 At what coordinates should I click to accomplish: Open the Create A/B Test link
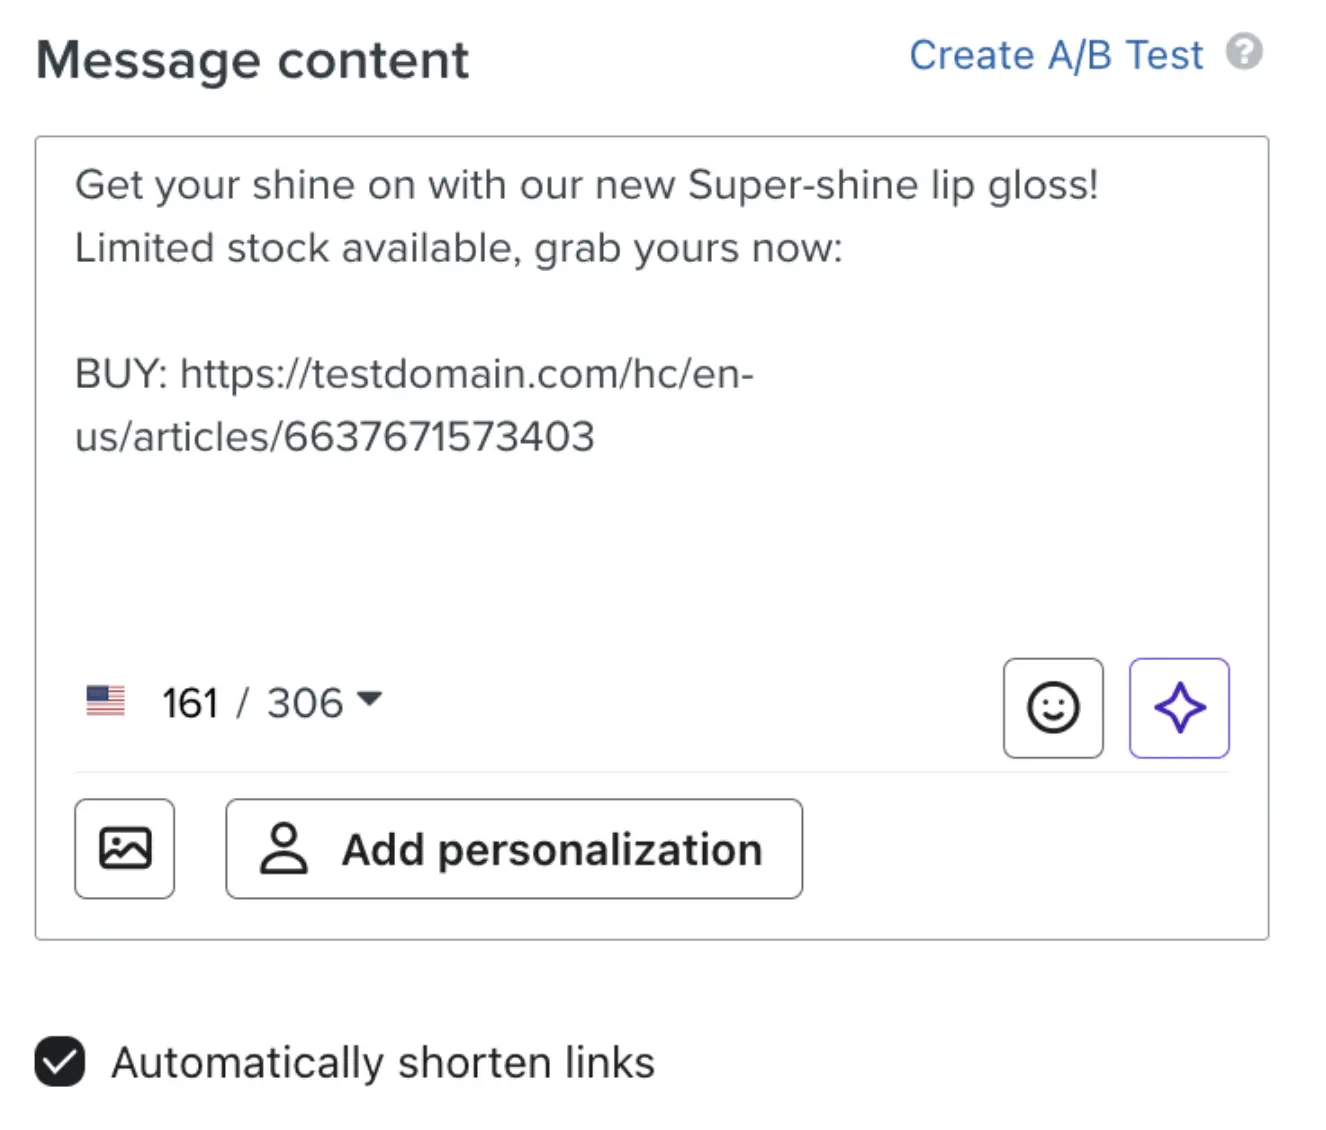pyautogui.click(x=1056, y=56)
